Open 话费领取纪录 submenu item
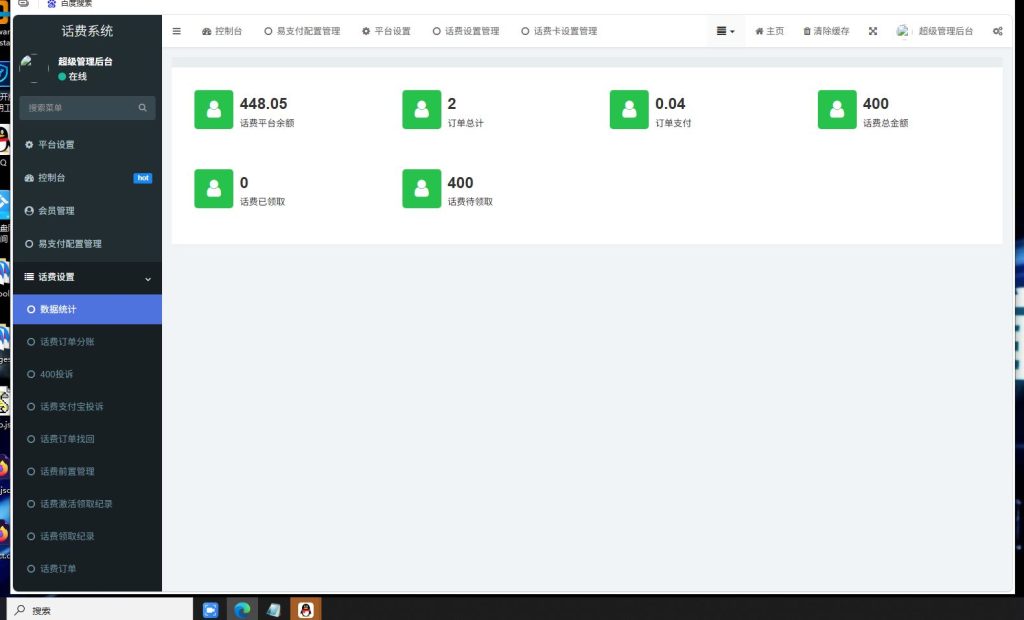The image size is (1024, 620). click(x=88, y=536)
